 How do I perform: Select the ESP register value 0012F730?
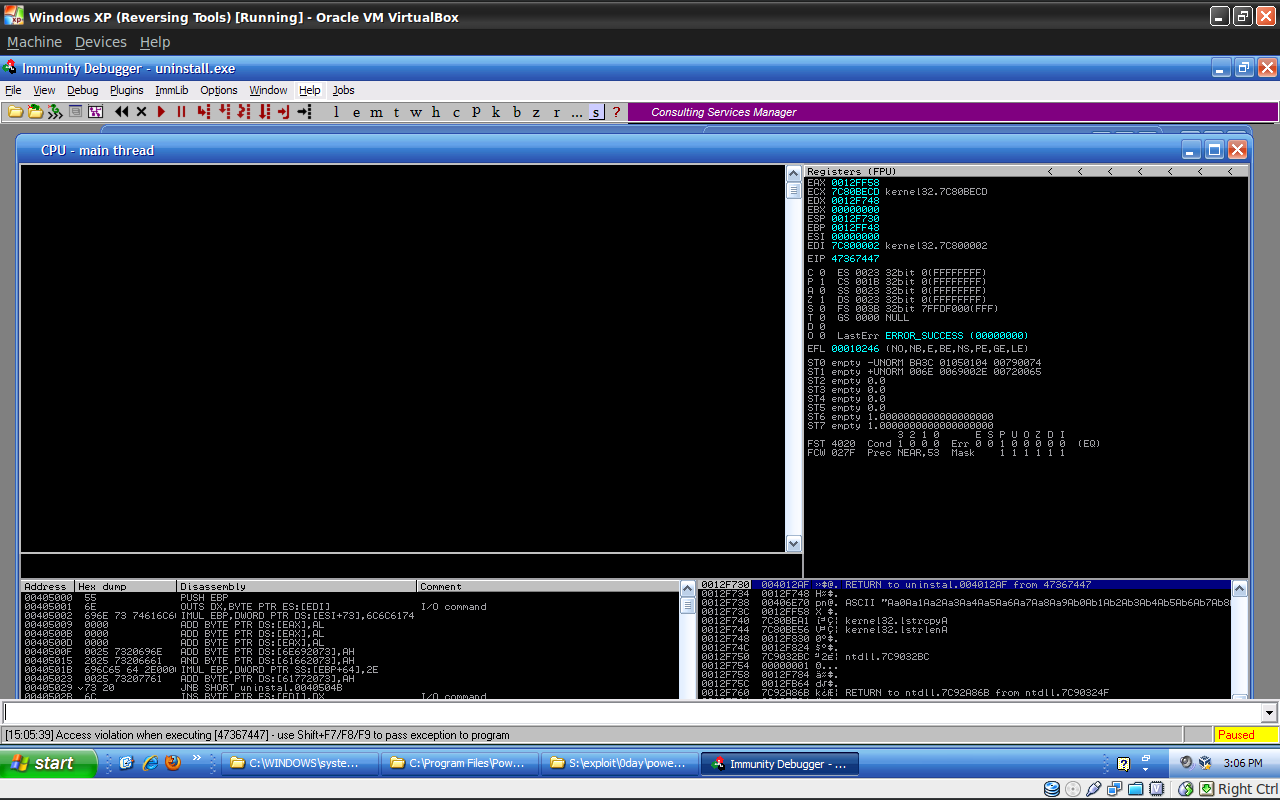pos(856,218)
